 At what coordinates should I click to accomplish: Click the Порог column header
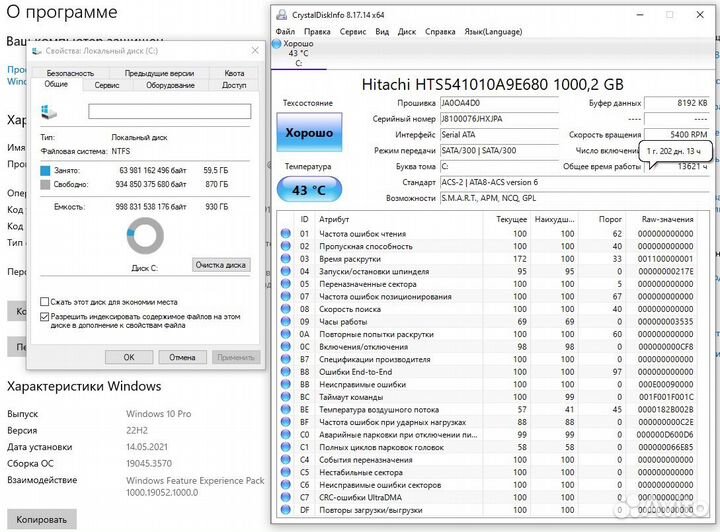[610, 219]
